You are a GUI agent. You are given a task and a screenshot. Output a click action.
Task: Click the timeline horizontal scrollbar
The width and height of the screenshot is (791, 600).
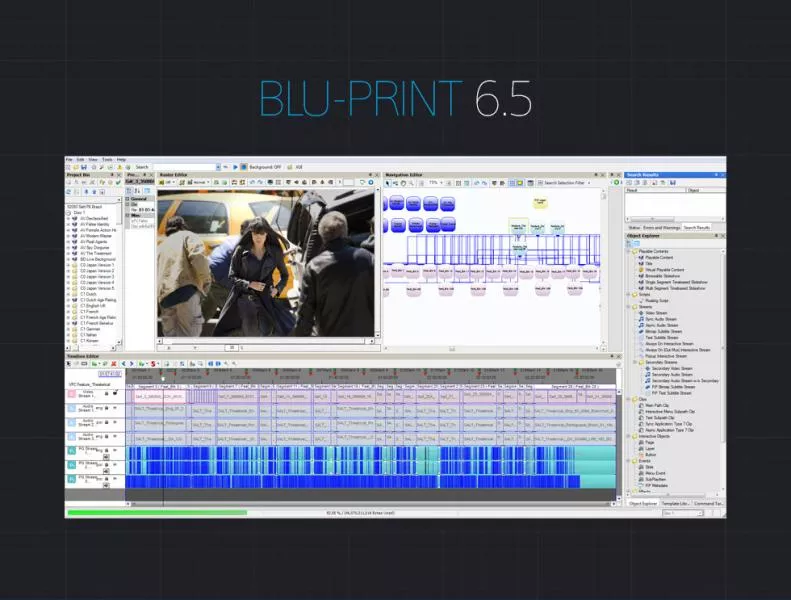click(x=371, y=504)
